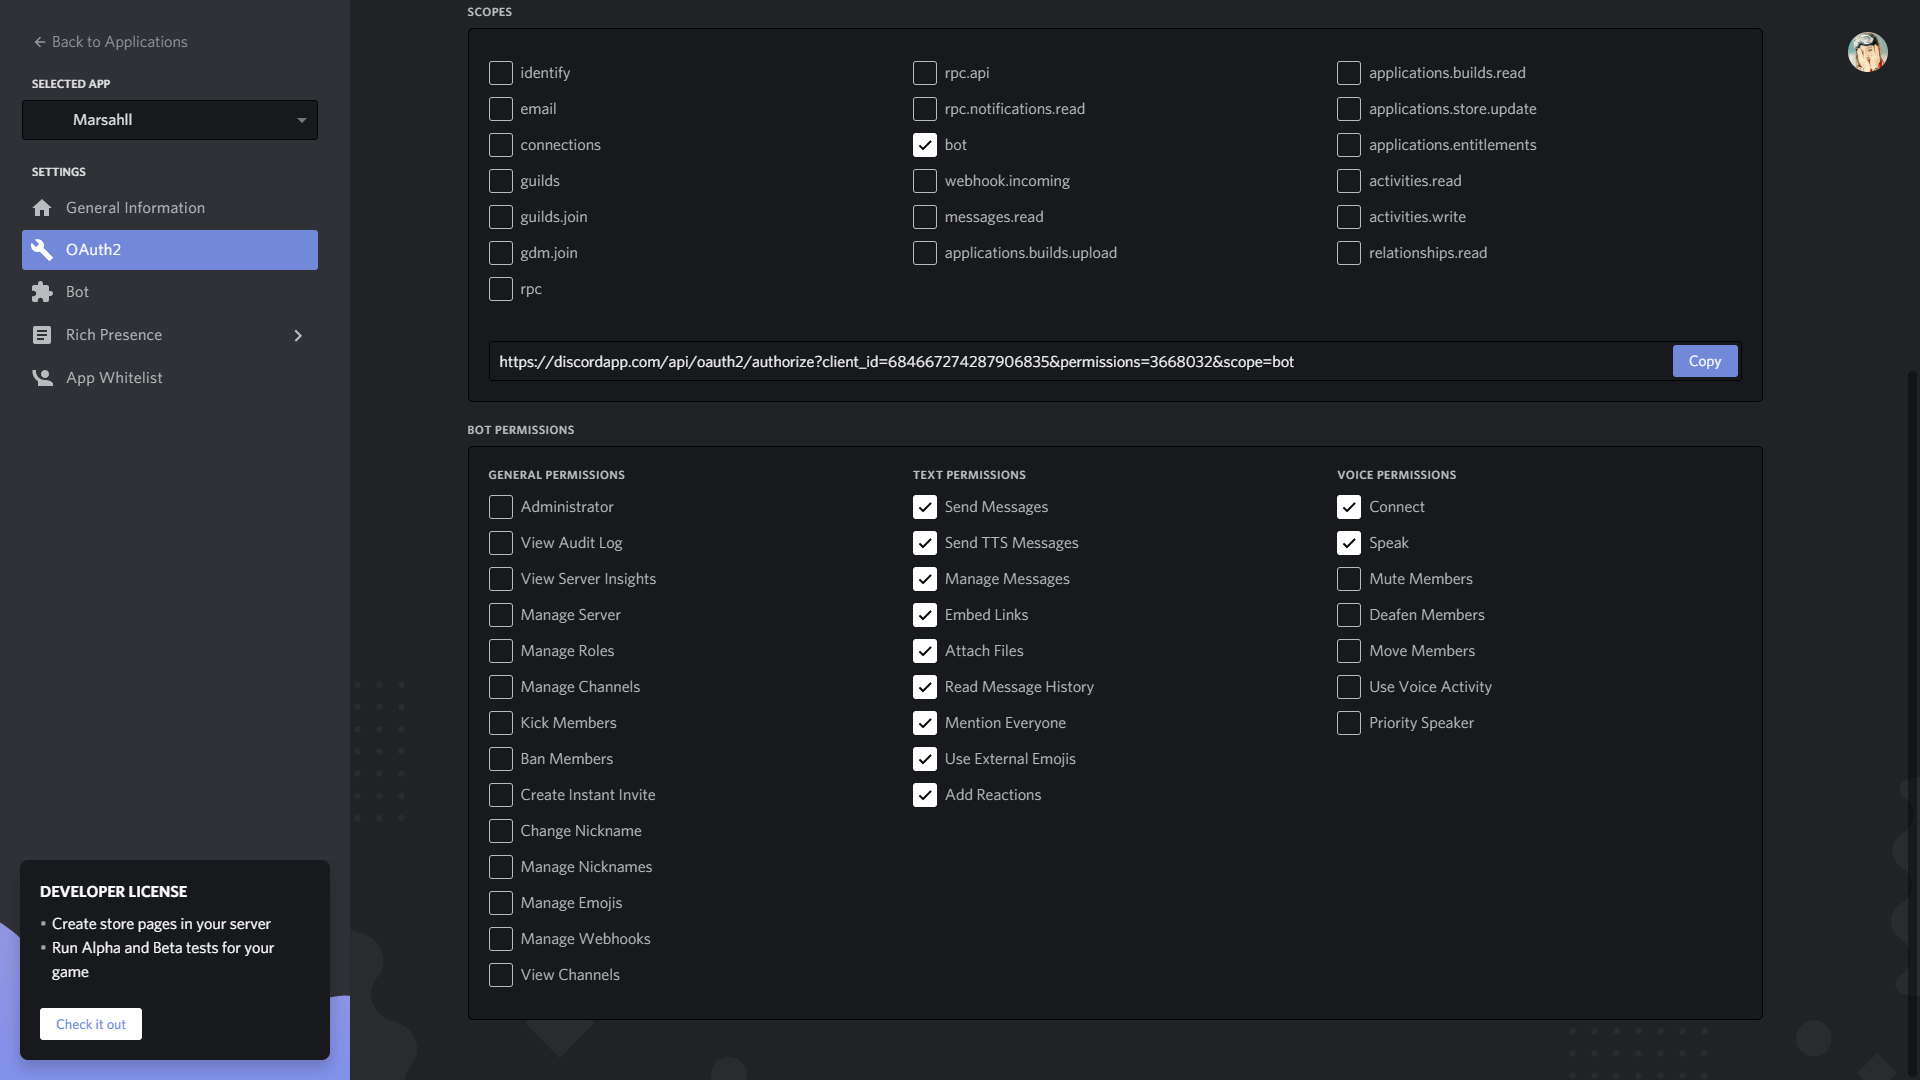Open the General Information settings page
Image resolution: width=1920 pixels, height=1080 pixels.
pyautogui.click(x=135, y=208)
